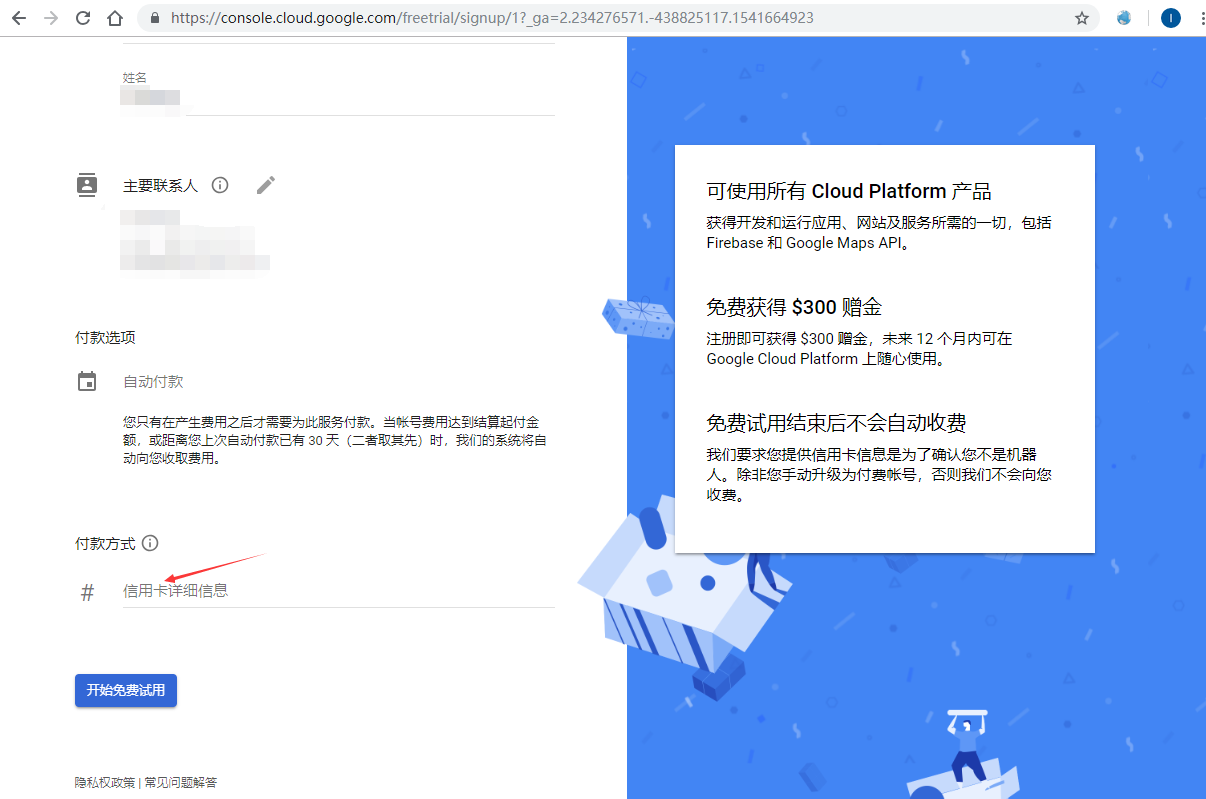Open the user profile avatar
Screen dimensions: 1206x799
(x=1171, y=18)
